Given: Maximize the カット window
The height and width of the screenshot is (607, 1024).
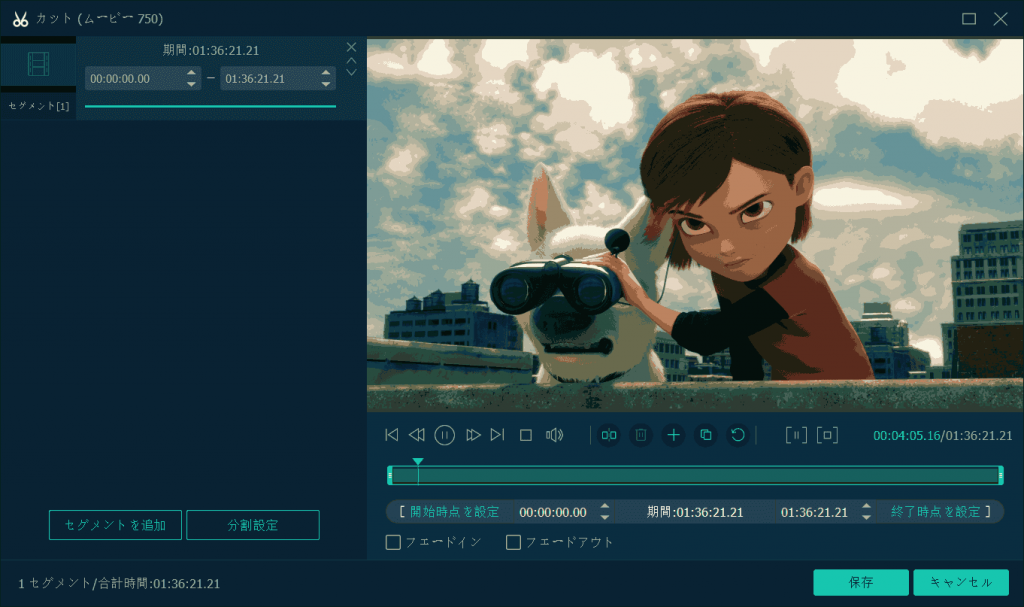Looking at the screenshot, I should point(969,19).
